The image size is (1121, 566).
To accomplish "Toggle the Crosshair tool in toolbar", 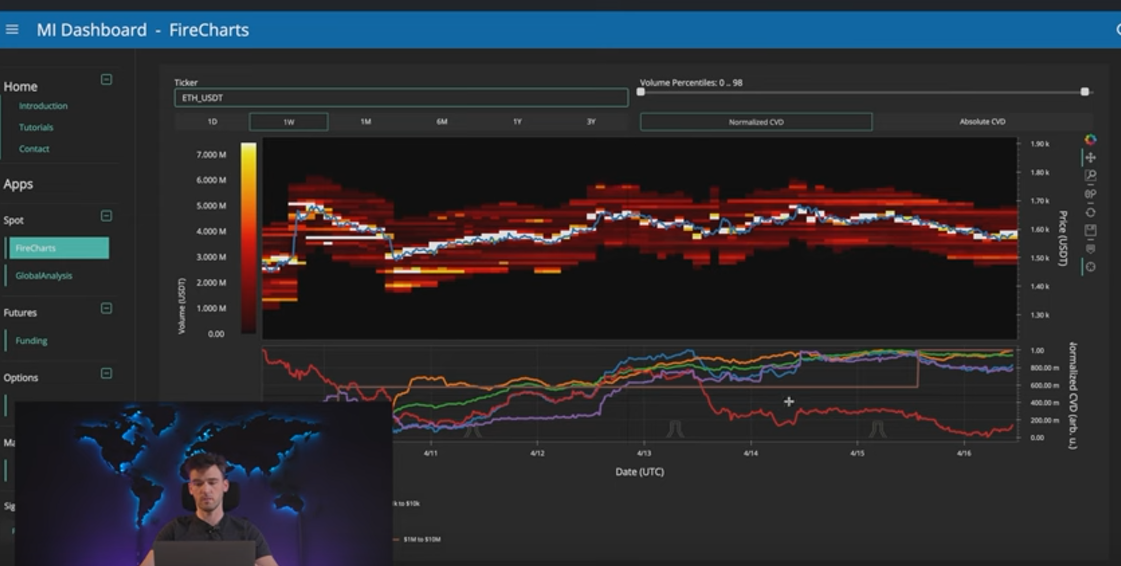I will click(x=1090, y=267).
